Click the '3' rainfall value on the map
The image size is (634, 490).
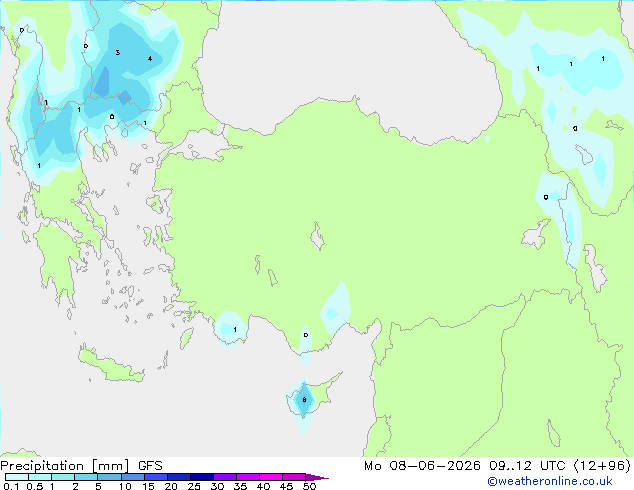(x=118, y=53)
